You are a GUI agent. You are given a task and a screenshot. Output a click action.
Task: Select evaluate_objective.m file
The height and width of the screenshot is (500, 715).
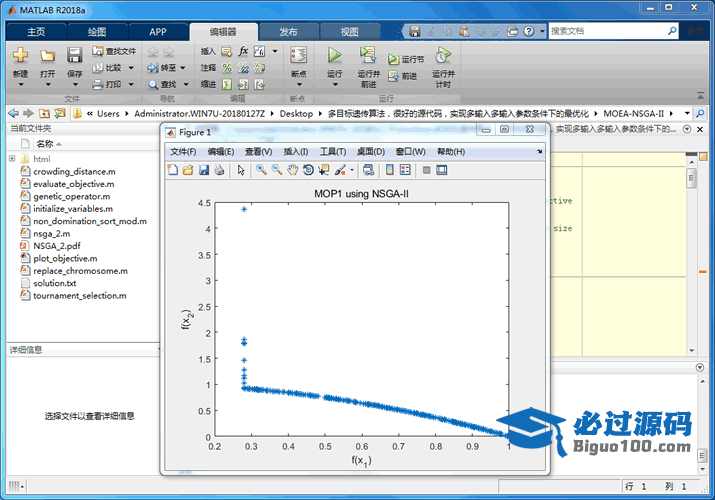click(74, 184)
